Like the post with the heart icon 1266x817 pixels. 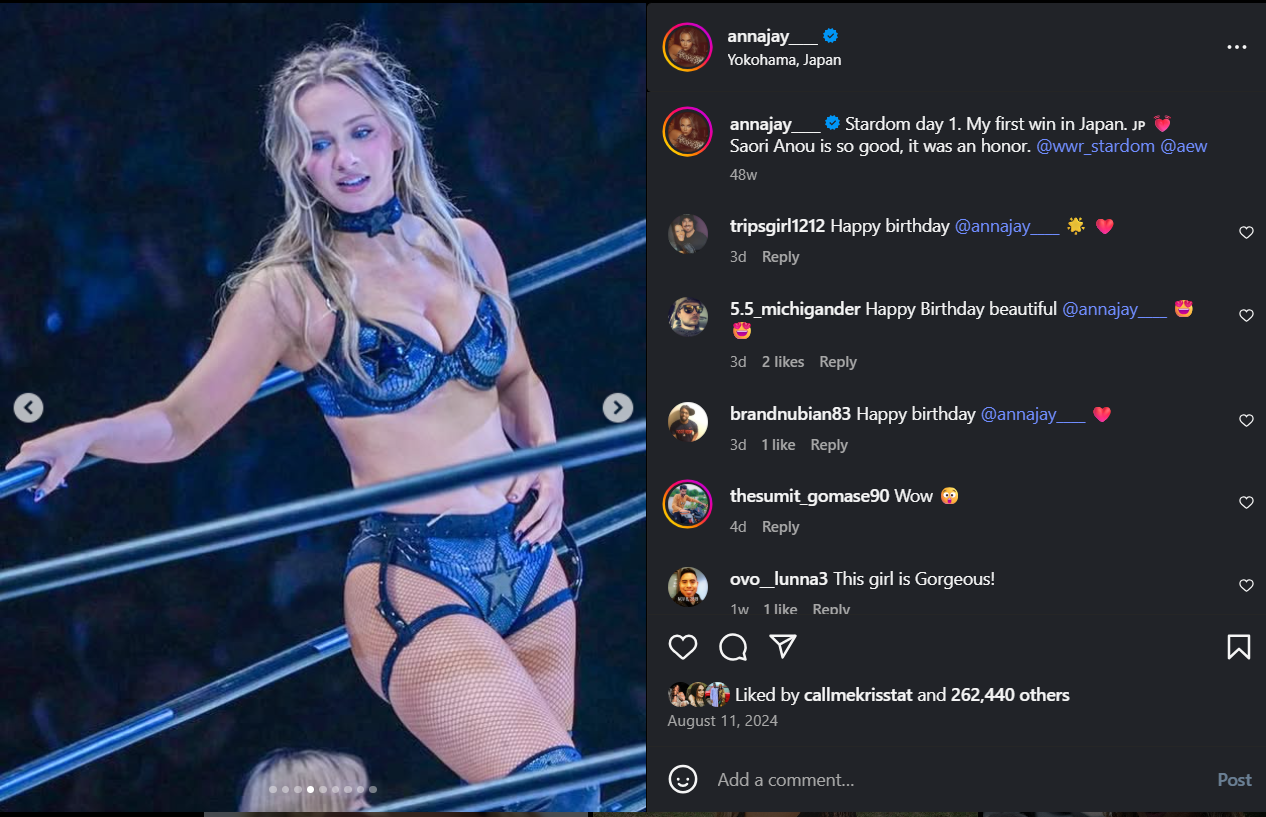[683, 647]
